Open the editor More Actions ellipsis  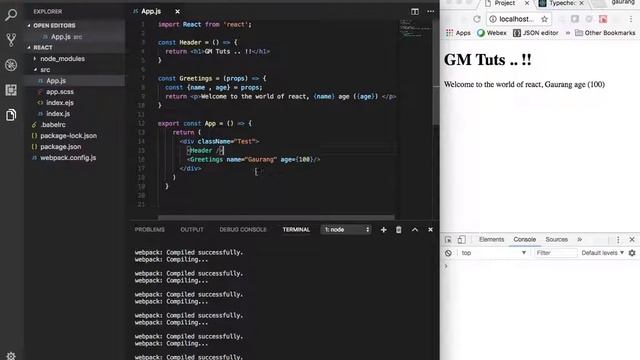tap(431, 11)
